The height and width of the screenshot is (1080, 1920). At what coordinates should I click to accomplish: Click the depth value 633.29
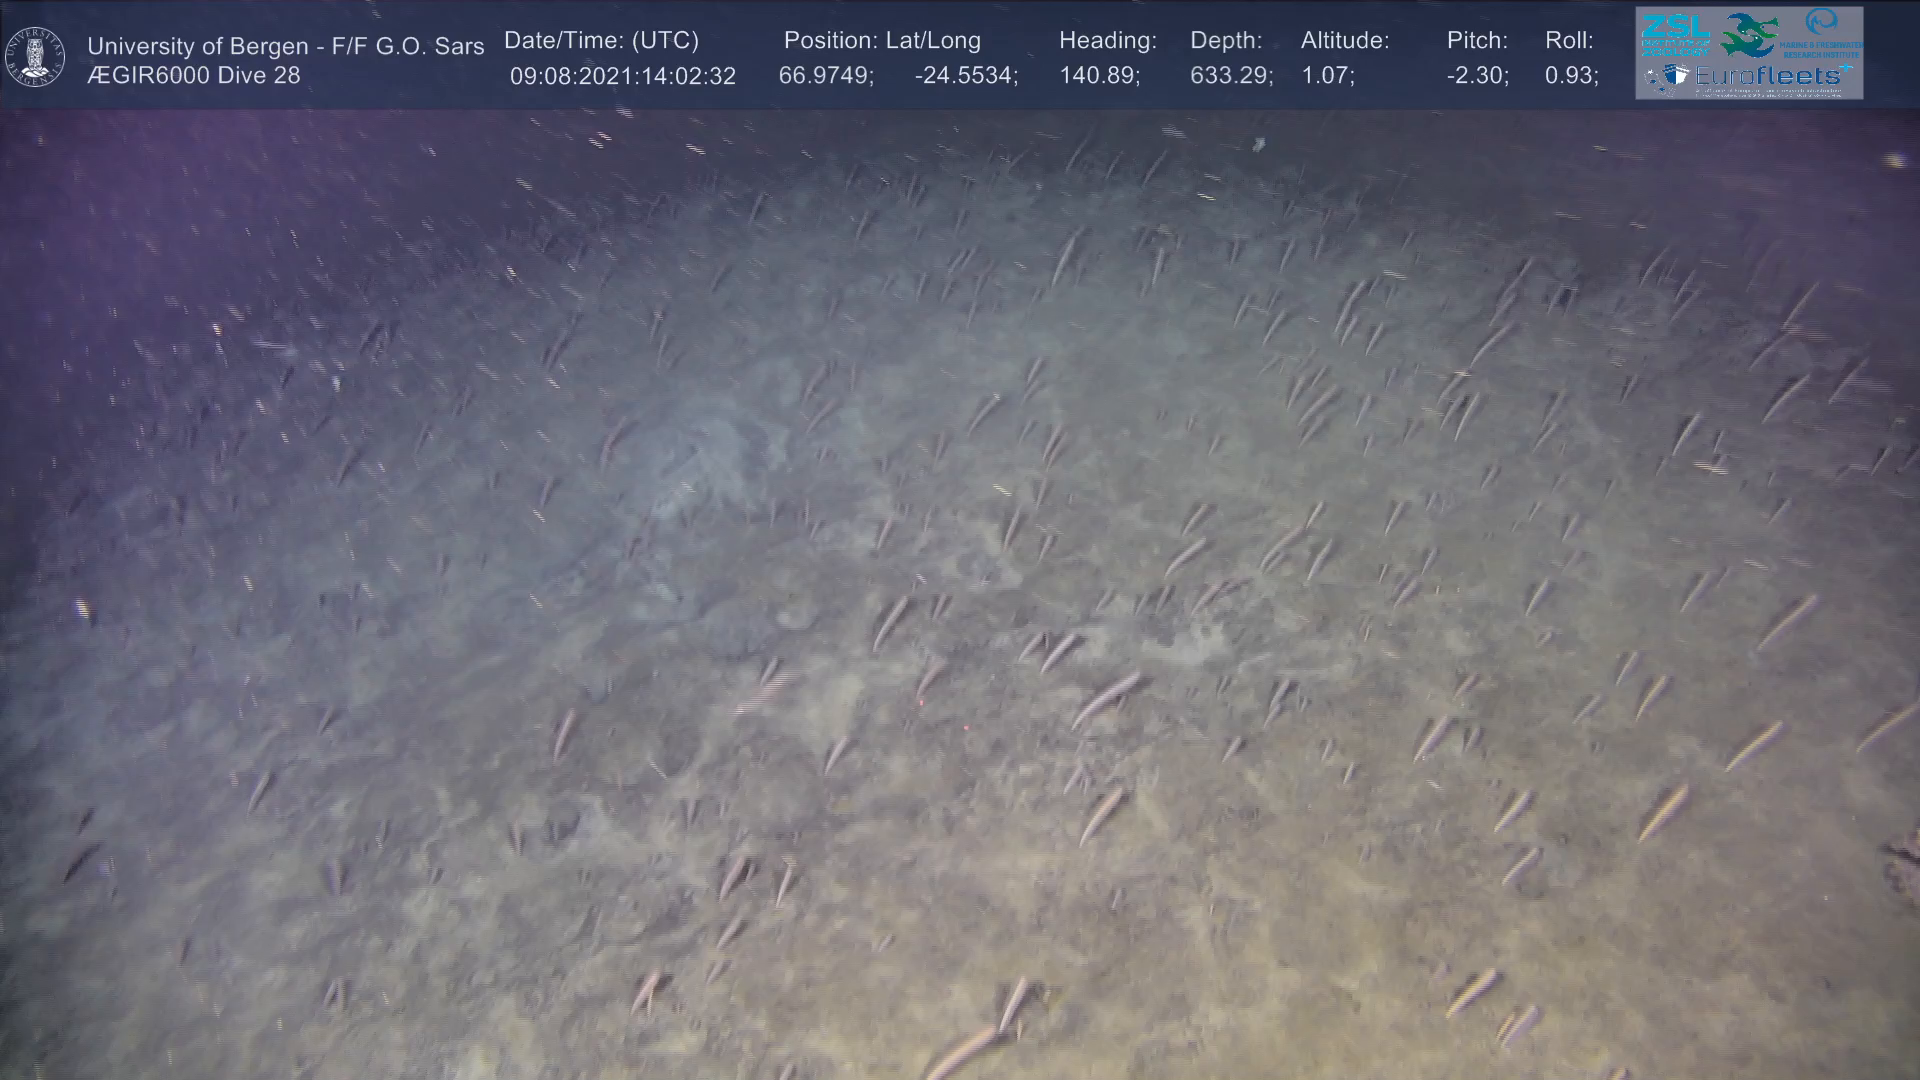tap(1230, 76)
